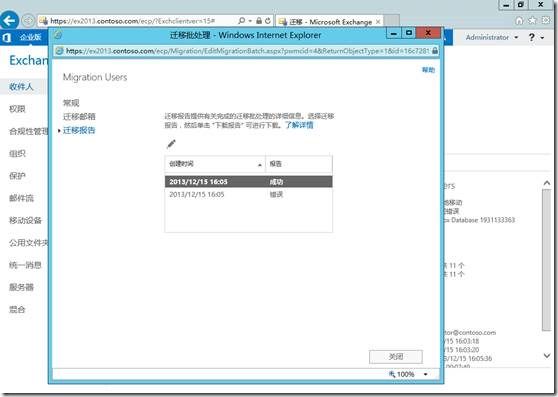
Task: Click the browser back arrow button
Action: (x=9, y=20)
